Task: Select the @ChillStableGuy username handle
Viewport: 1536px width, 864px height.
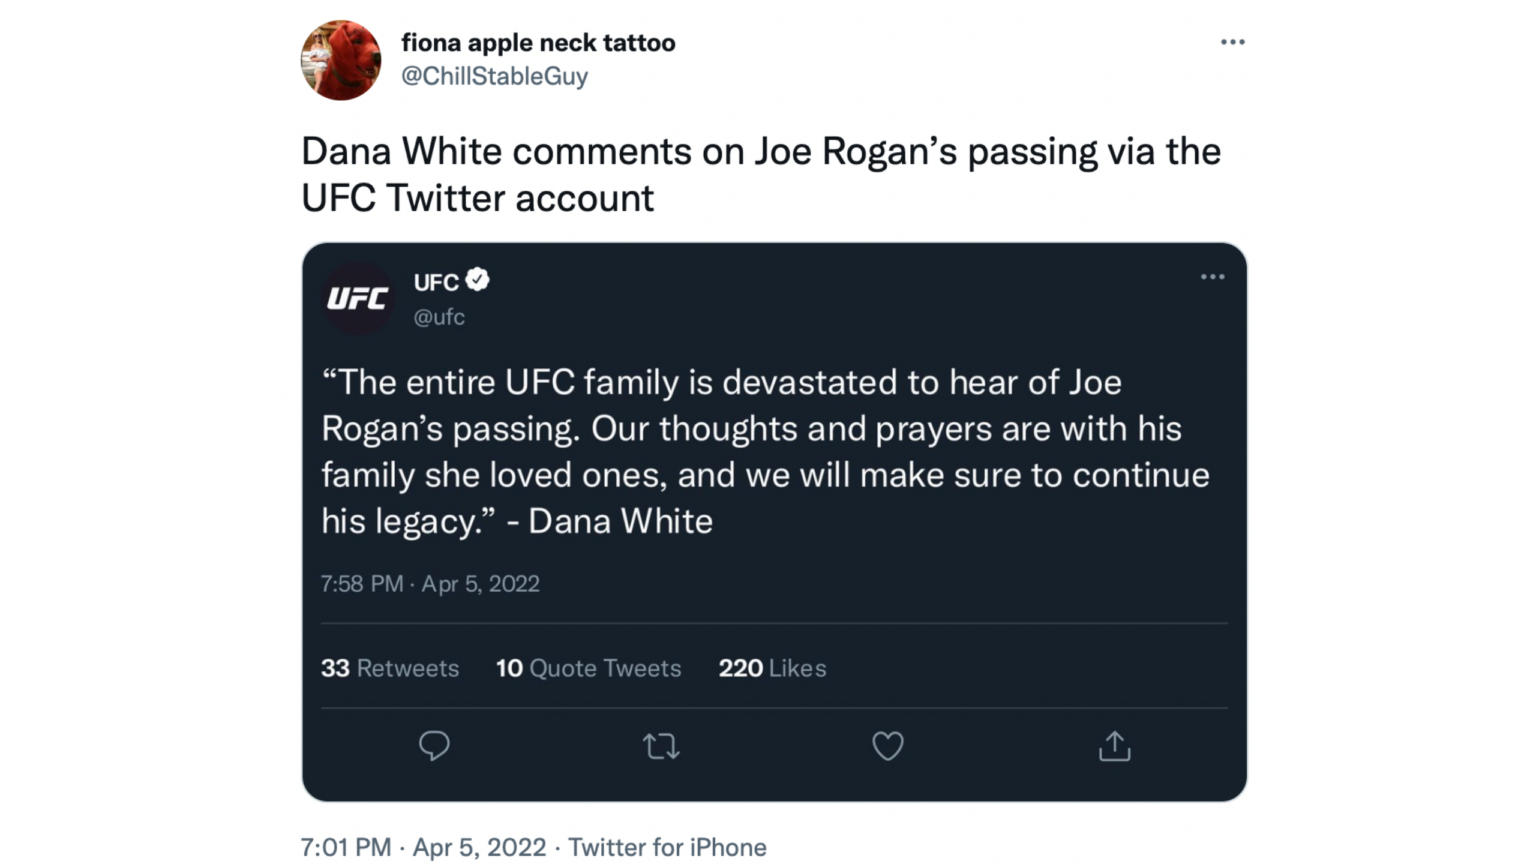Action: (495, 76)
